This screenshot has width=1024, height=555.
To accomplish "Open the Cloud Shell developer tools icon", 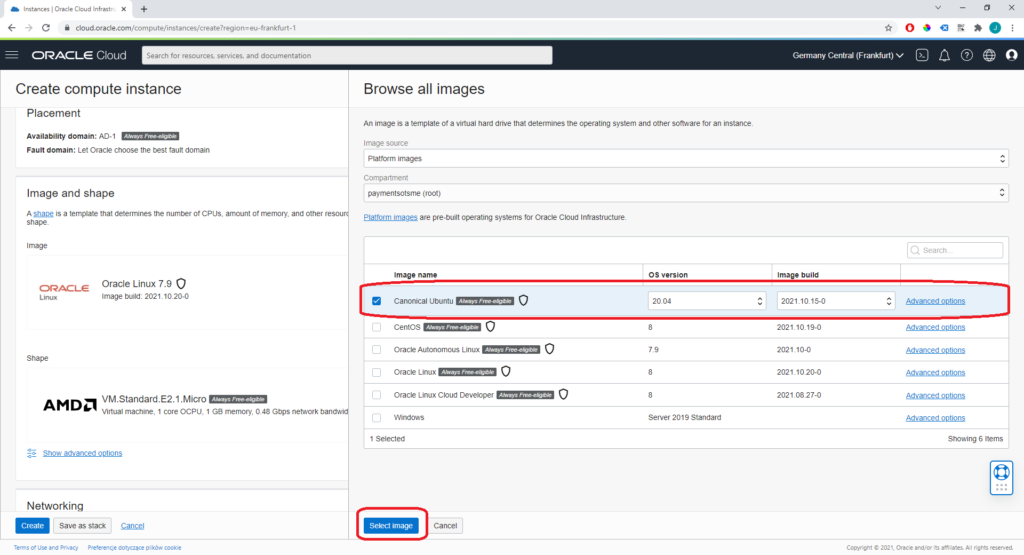I will tap(922, 56).
